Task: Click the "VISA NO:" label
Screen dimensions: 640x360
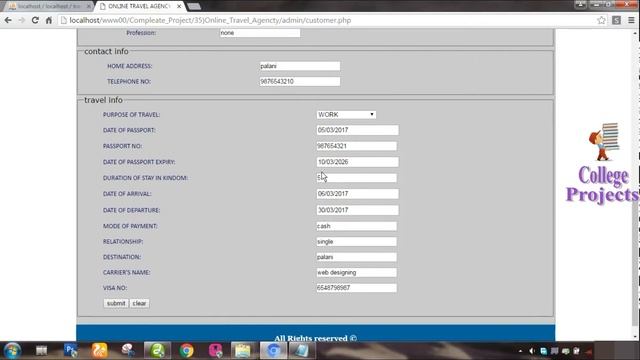Action: coord(115,288)
